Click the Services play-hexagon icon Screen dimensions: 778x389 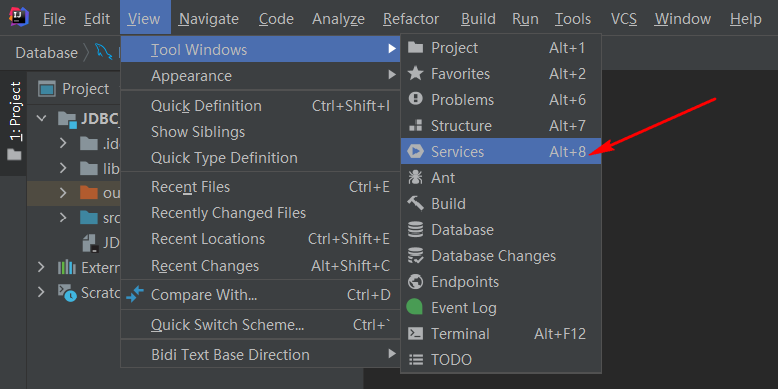point(415,151)
